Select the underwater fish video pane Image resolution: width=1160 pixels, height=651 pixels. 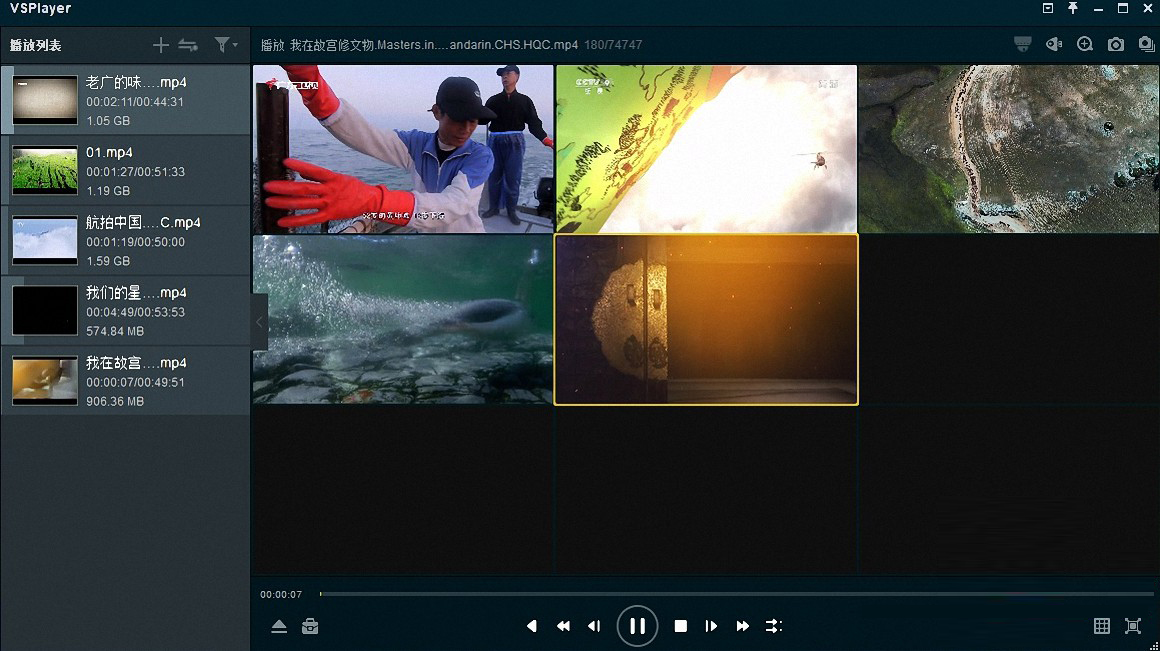click(x=403, y=320)
